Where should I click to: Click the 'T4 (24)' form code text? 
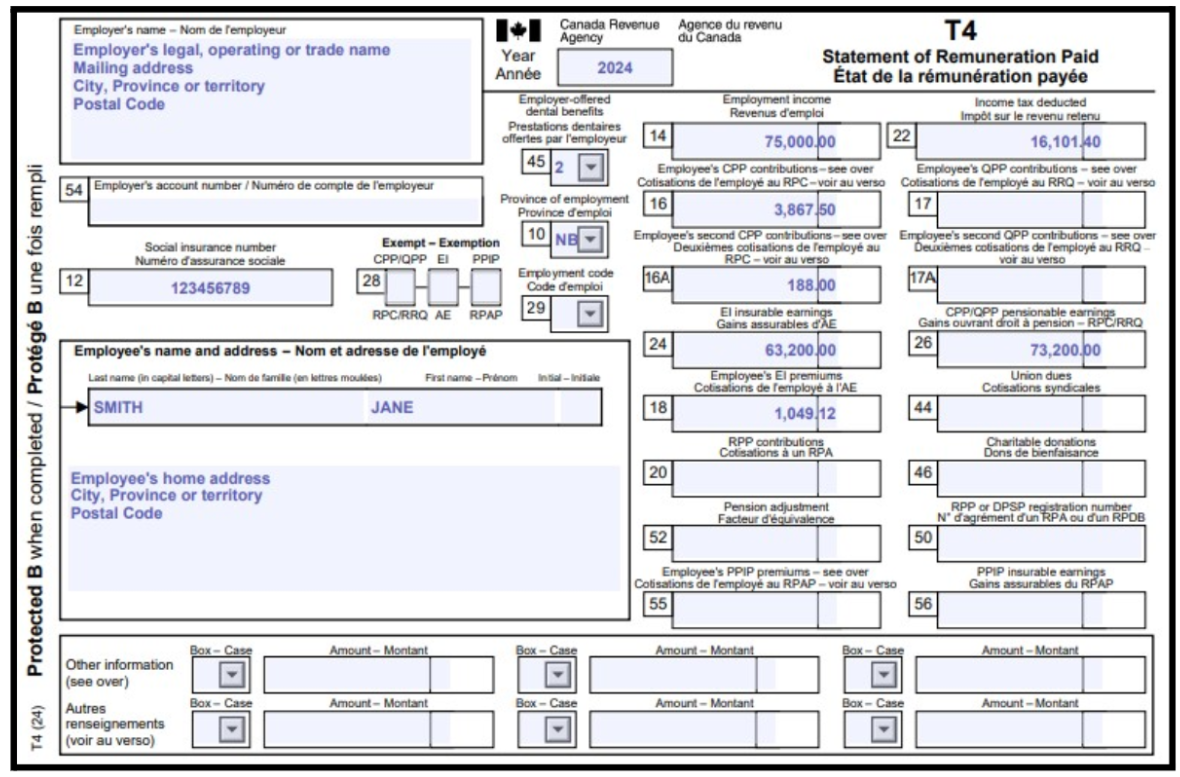tap(38, 727)
